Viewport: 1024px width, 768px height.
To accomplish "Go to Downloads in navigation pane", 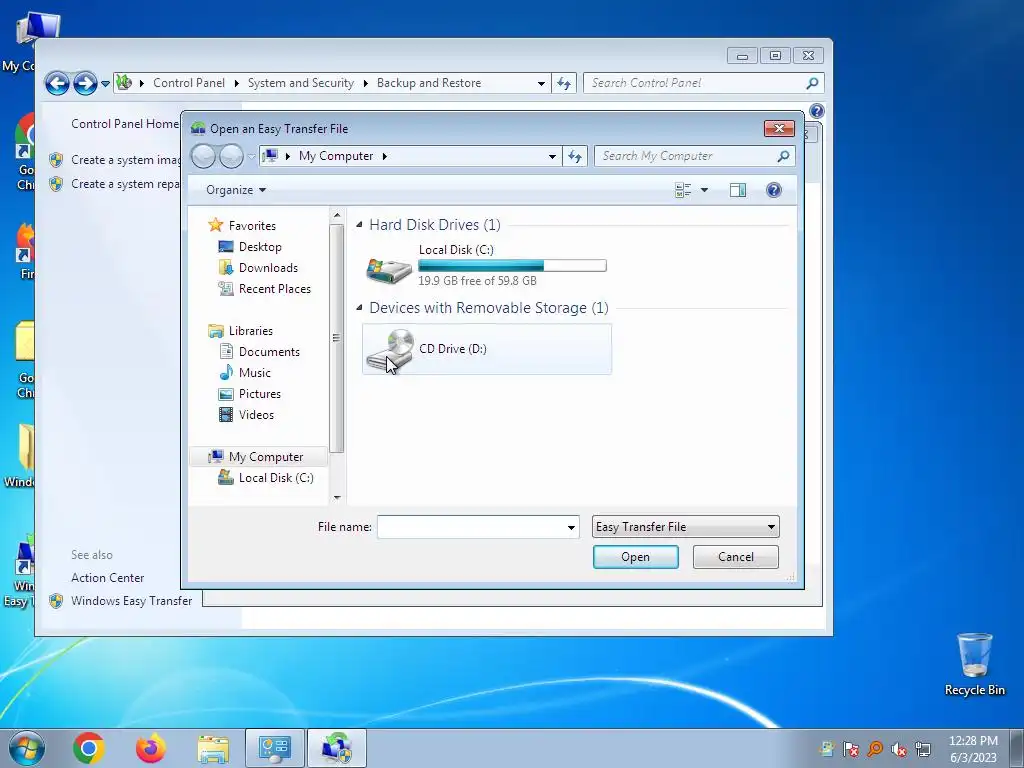I will (x=268, y=268).
